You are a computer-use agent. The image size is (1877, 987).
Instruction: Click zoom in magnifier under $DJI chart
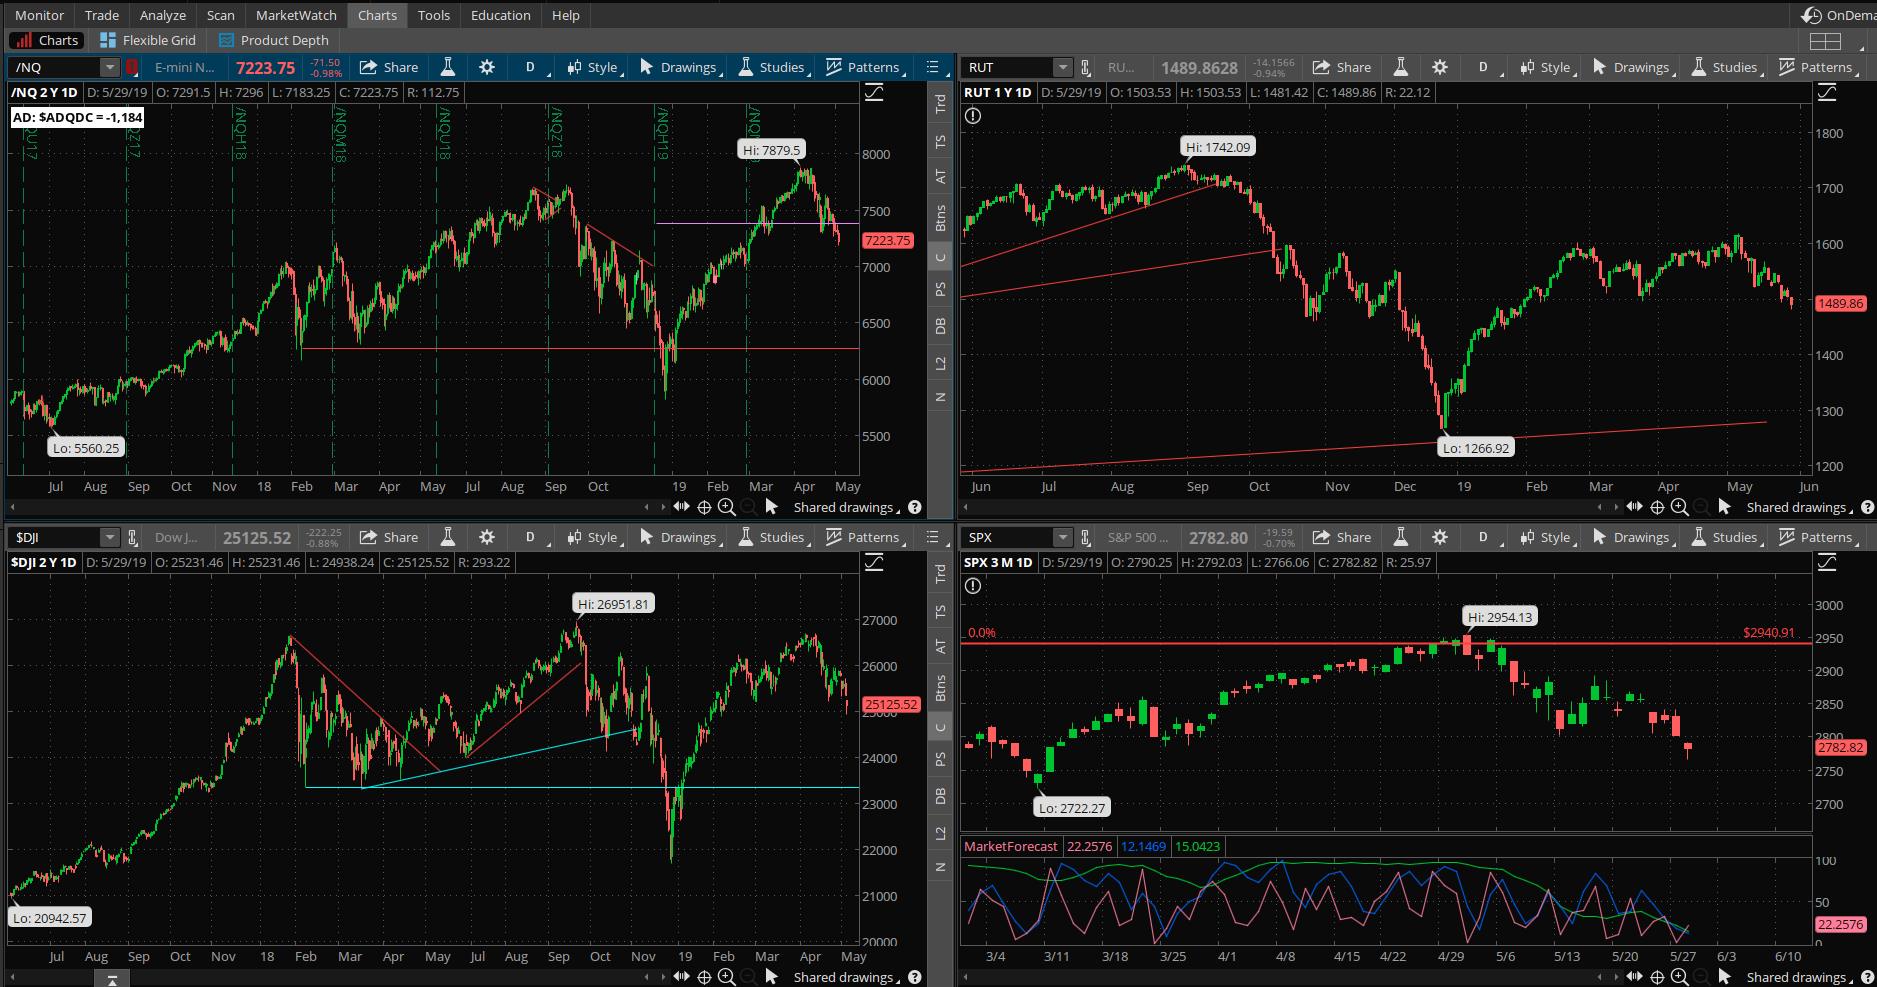(726, 977)
